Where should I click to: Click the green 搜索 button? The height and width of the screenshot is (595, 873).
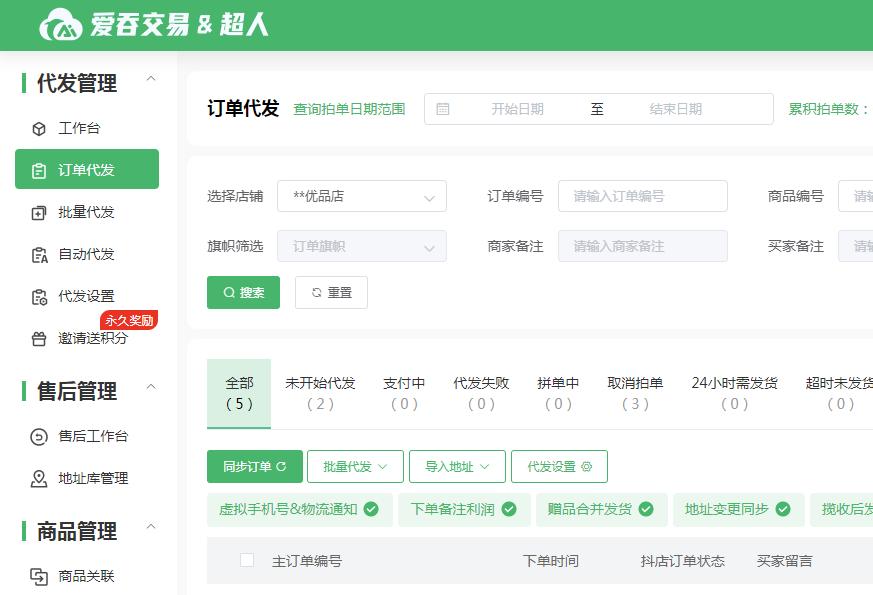[243, 292]
